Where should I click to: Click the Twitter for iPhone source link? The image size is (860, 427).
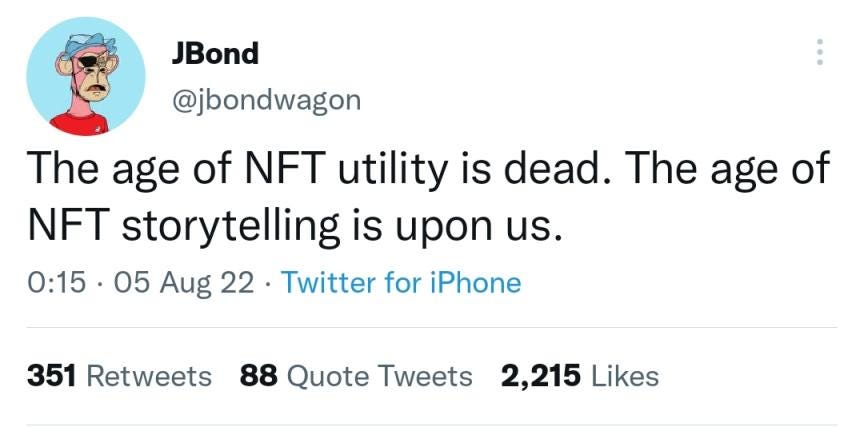[401, 283]
